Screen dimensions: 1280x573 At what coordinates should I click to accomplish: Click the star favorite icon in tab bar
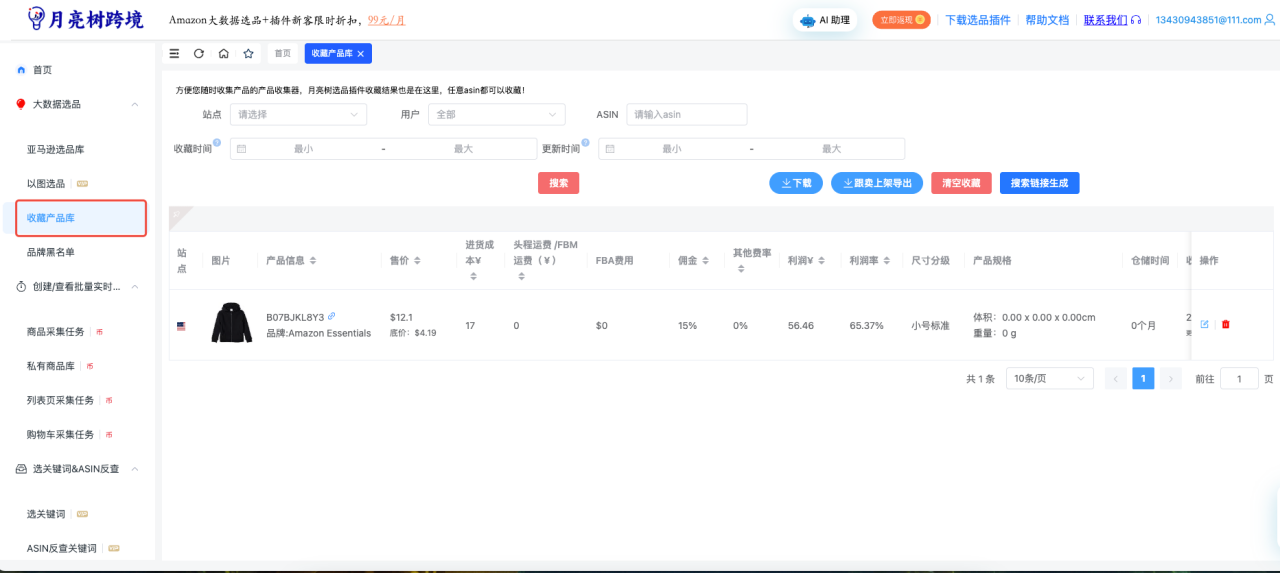pyautogui.click(x=248, y=53)
